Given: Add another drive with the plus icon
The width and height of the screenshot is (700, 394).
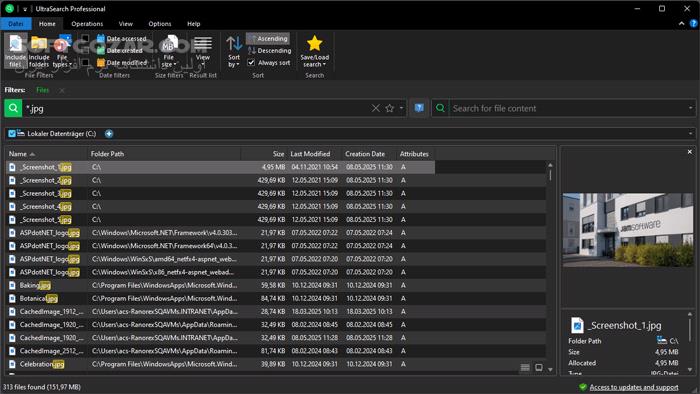Looking at the screenshot, I should tap(109, 133).
